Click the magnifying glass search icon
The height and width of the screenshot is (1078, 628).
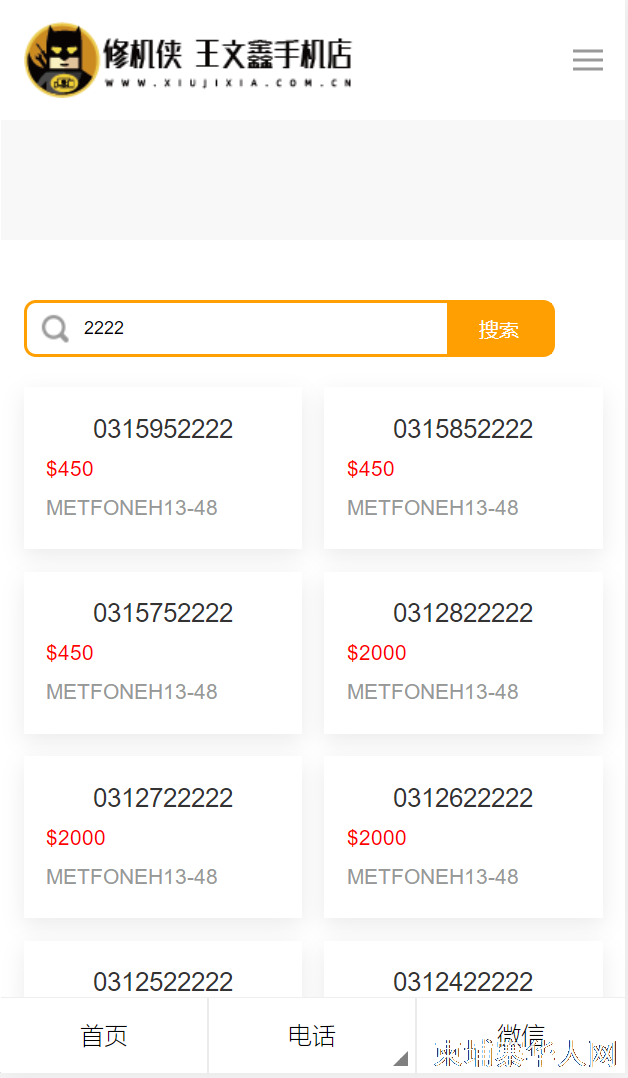[55, 329]
